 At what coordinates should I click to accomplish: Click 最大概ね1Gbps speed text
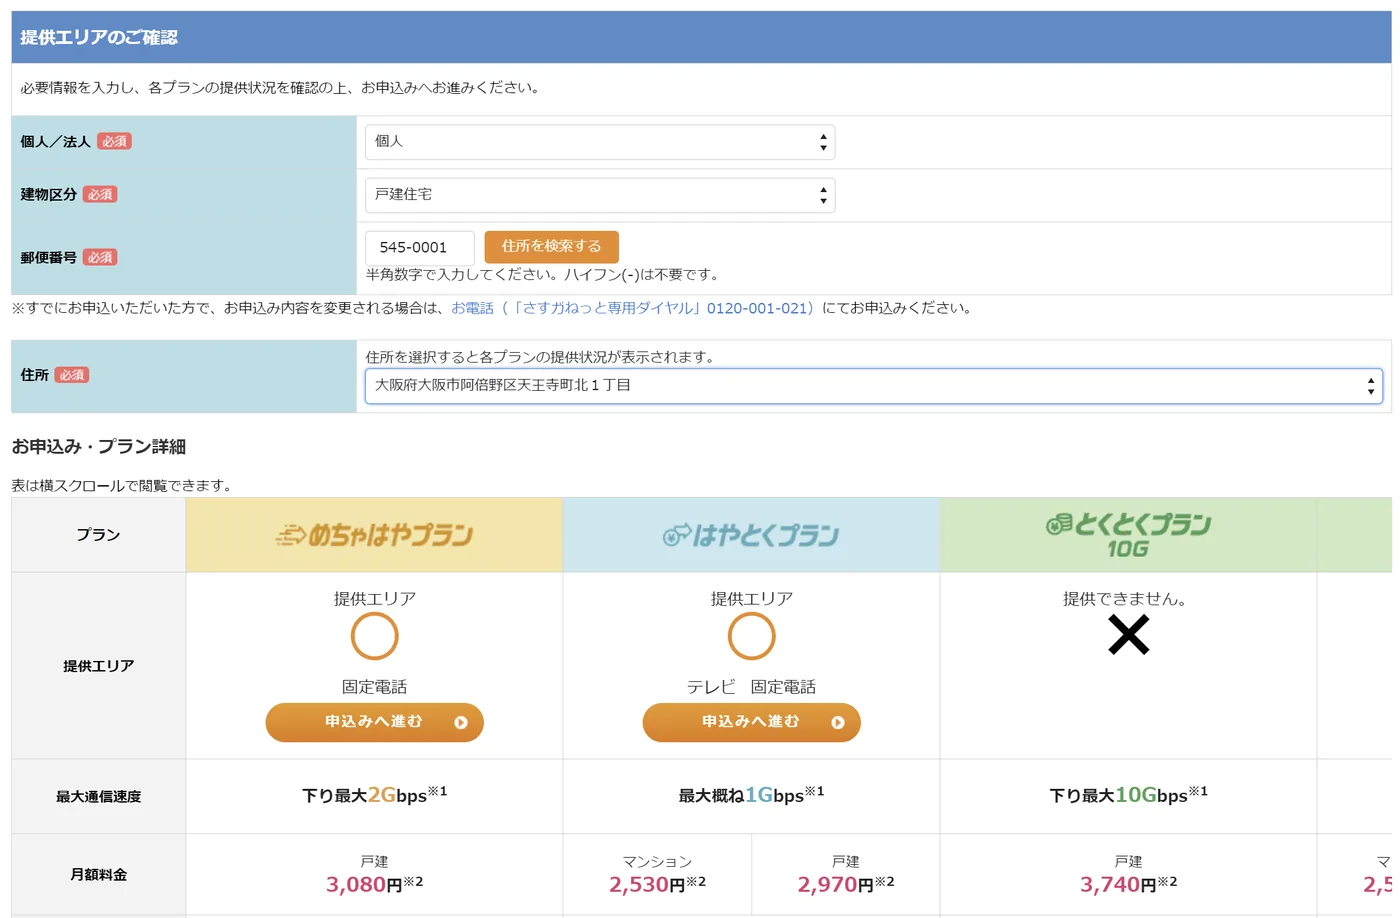751,795
